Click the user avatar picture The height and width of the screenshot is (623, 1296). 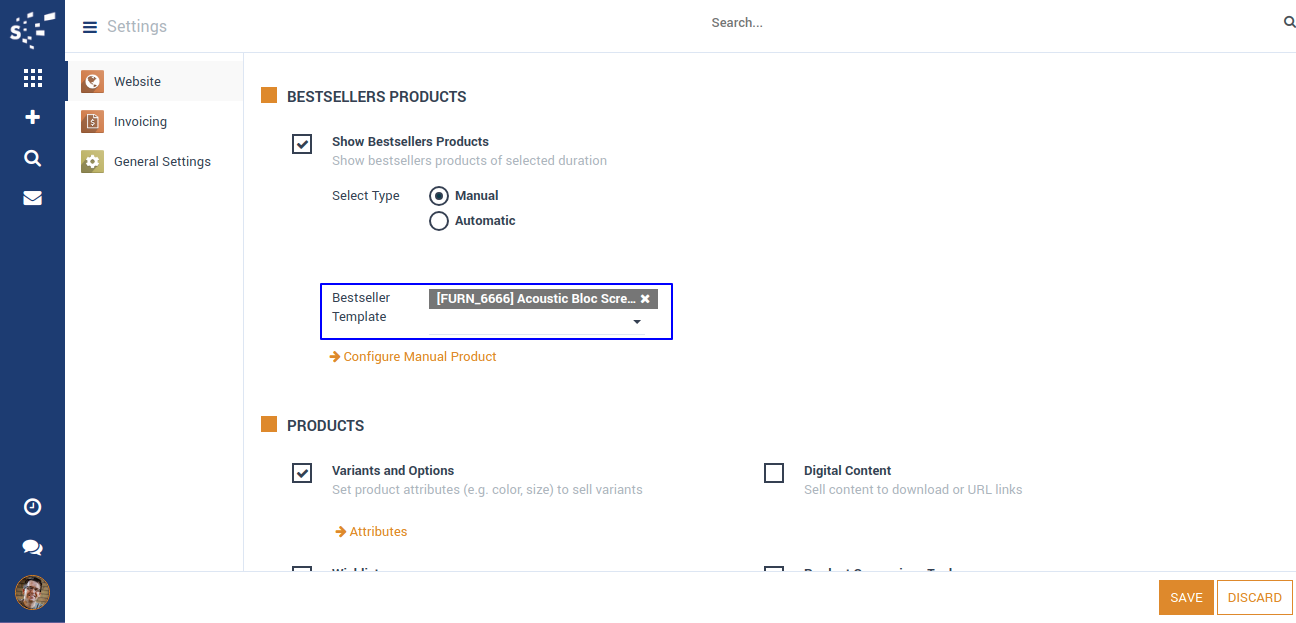[x=32, y=593]
